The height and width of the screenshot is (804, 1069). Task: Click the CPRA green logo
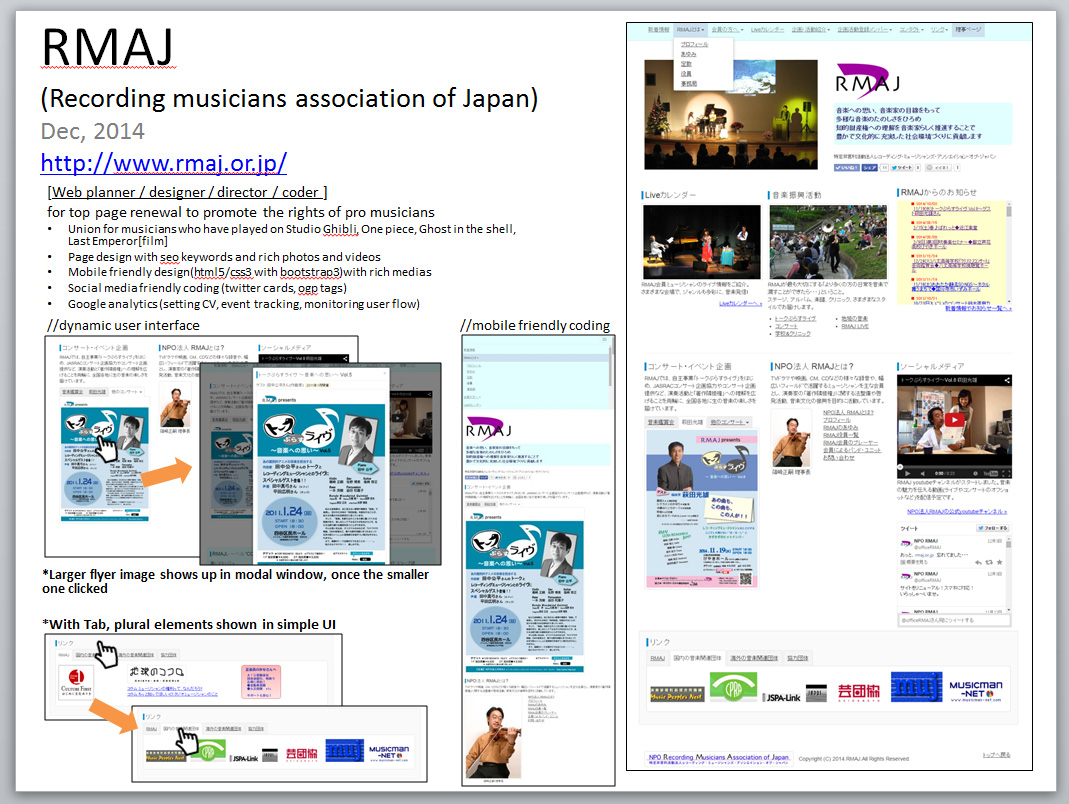(x=734, y=687)
